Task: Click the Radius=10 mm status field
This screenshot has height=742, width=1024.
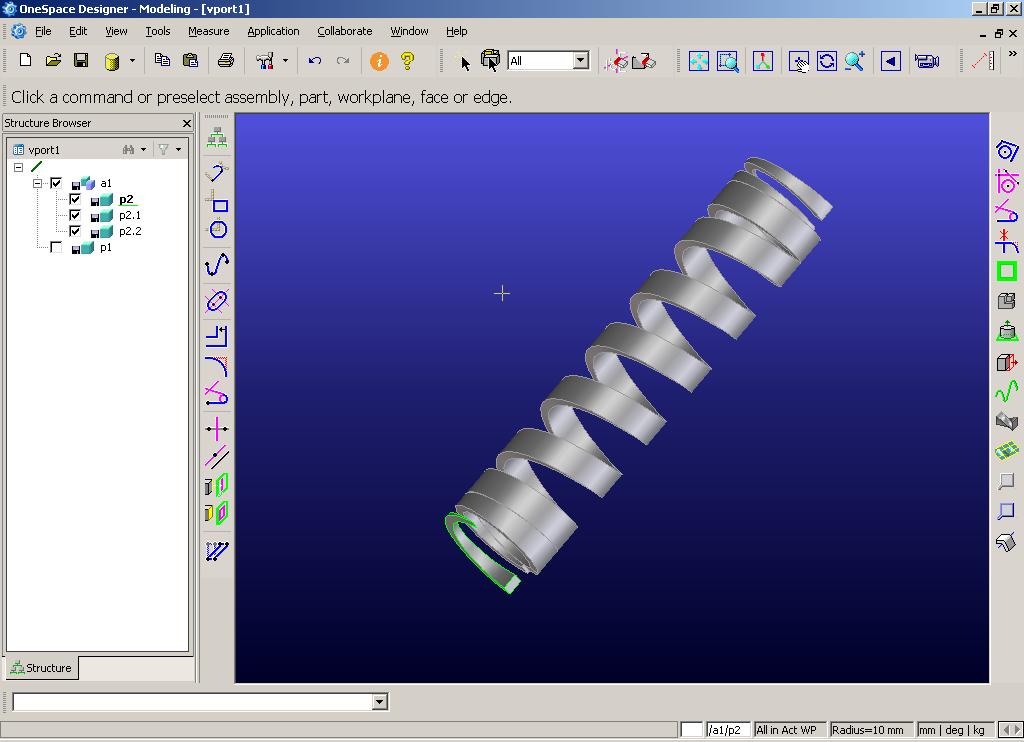Action: point(871,730)
